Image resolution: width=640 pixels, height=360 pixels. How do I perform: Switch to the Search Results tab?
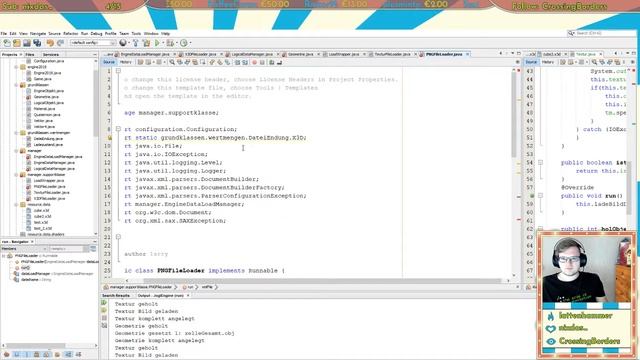point(116,296)
